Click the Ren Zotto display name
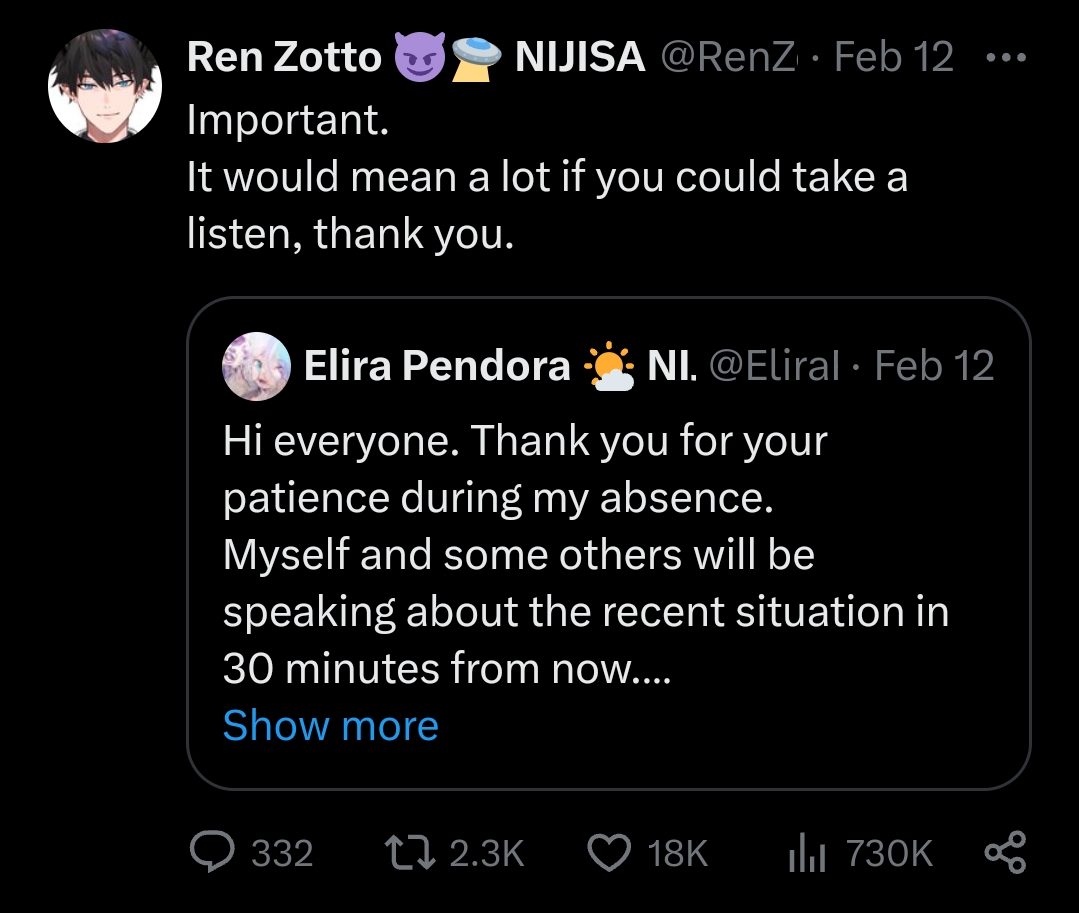This screenshot has width=1079, height=913. [284, 58]
